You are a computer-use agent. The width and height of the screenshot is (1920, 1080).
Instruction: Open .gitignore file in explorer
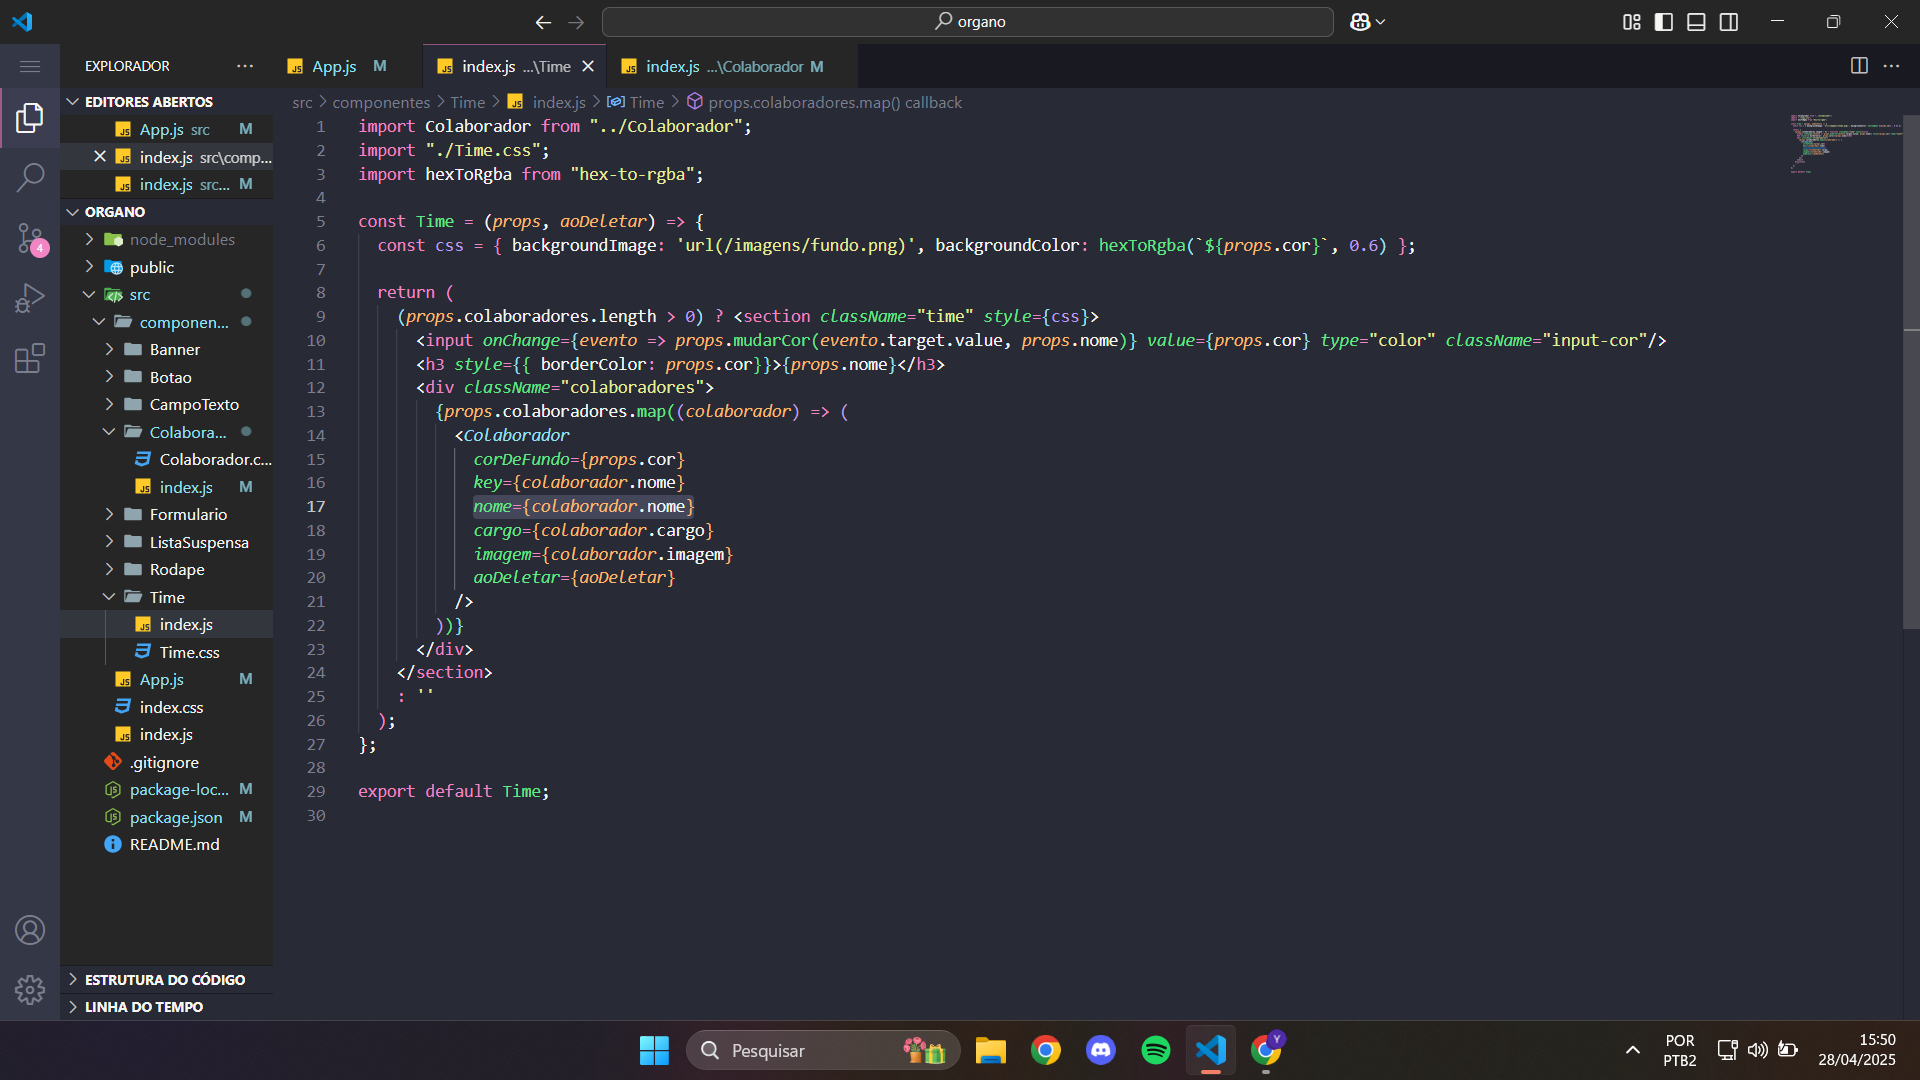tap(166, 762)
